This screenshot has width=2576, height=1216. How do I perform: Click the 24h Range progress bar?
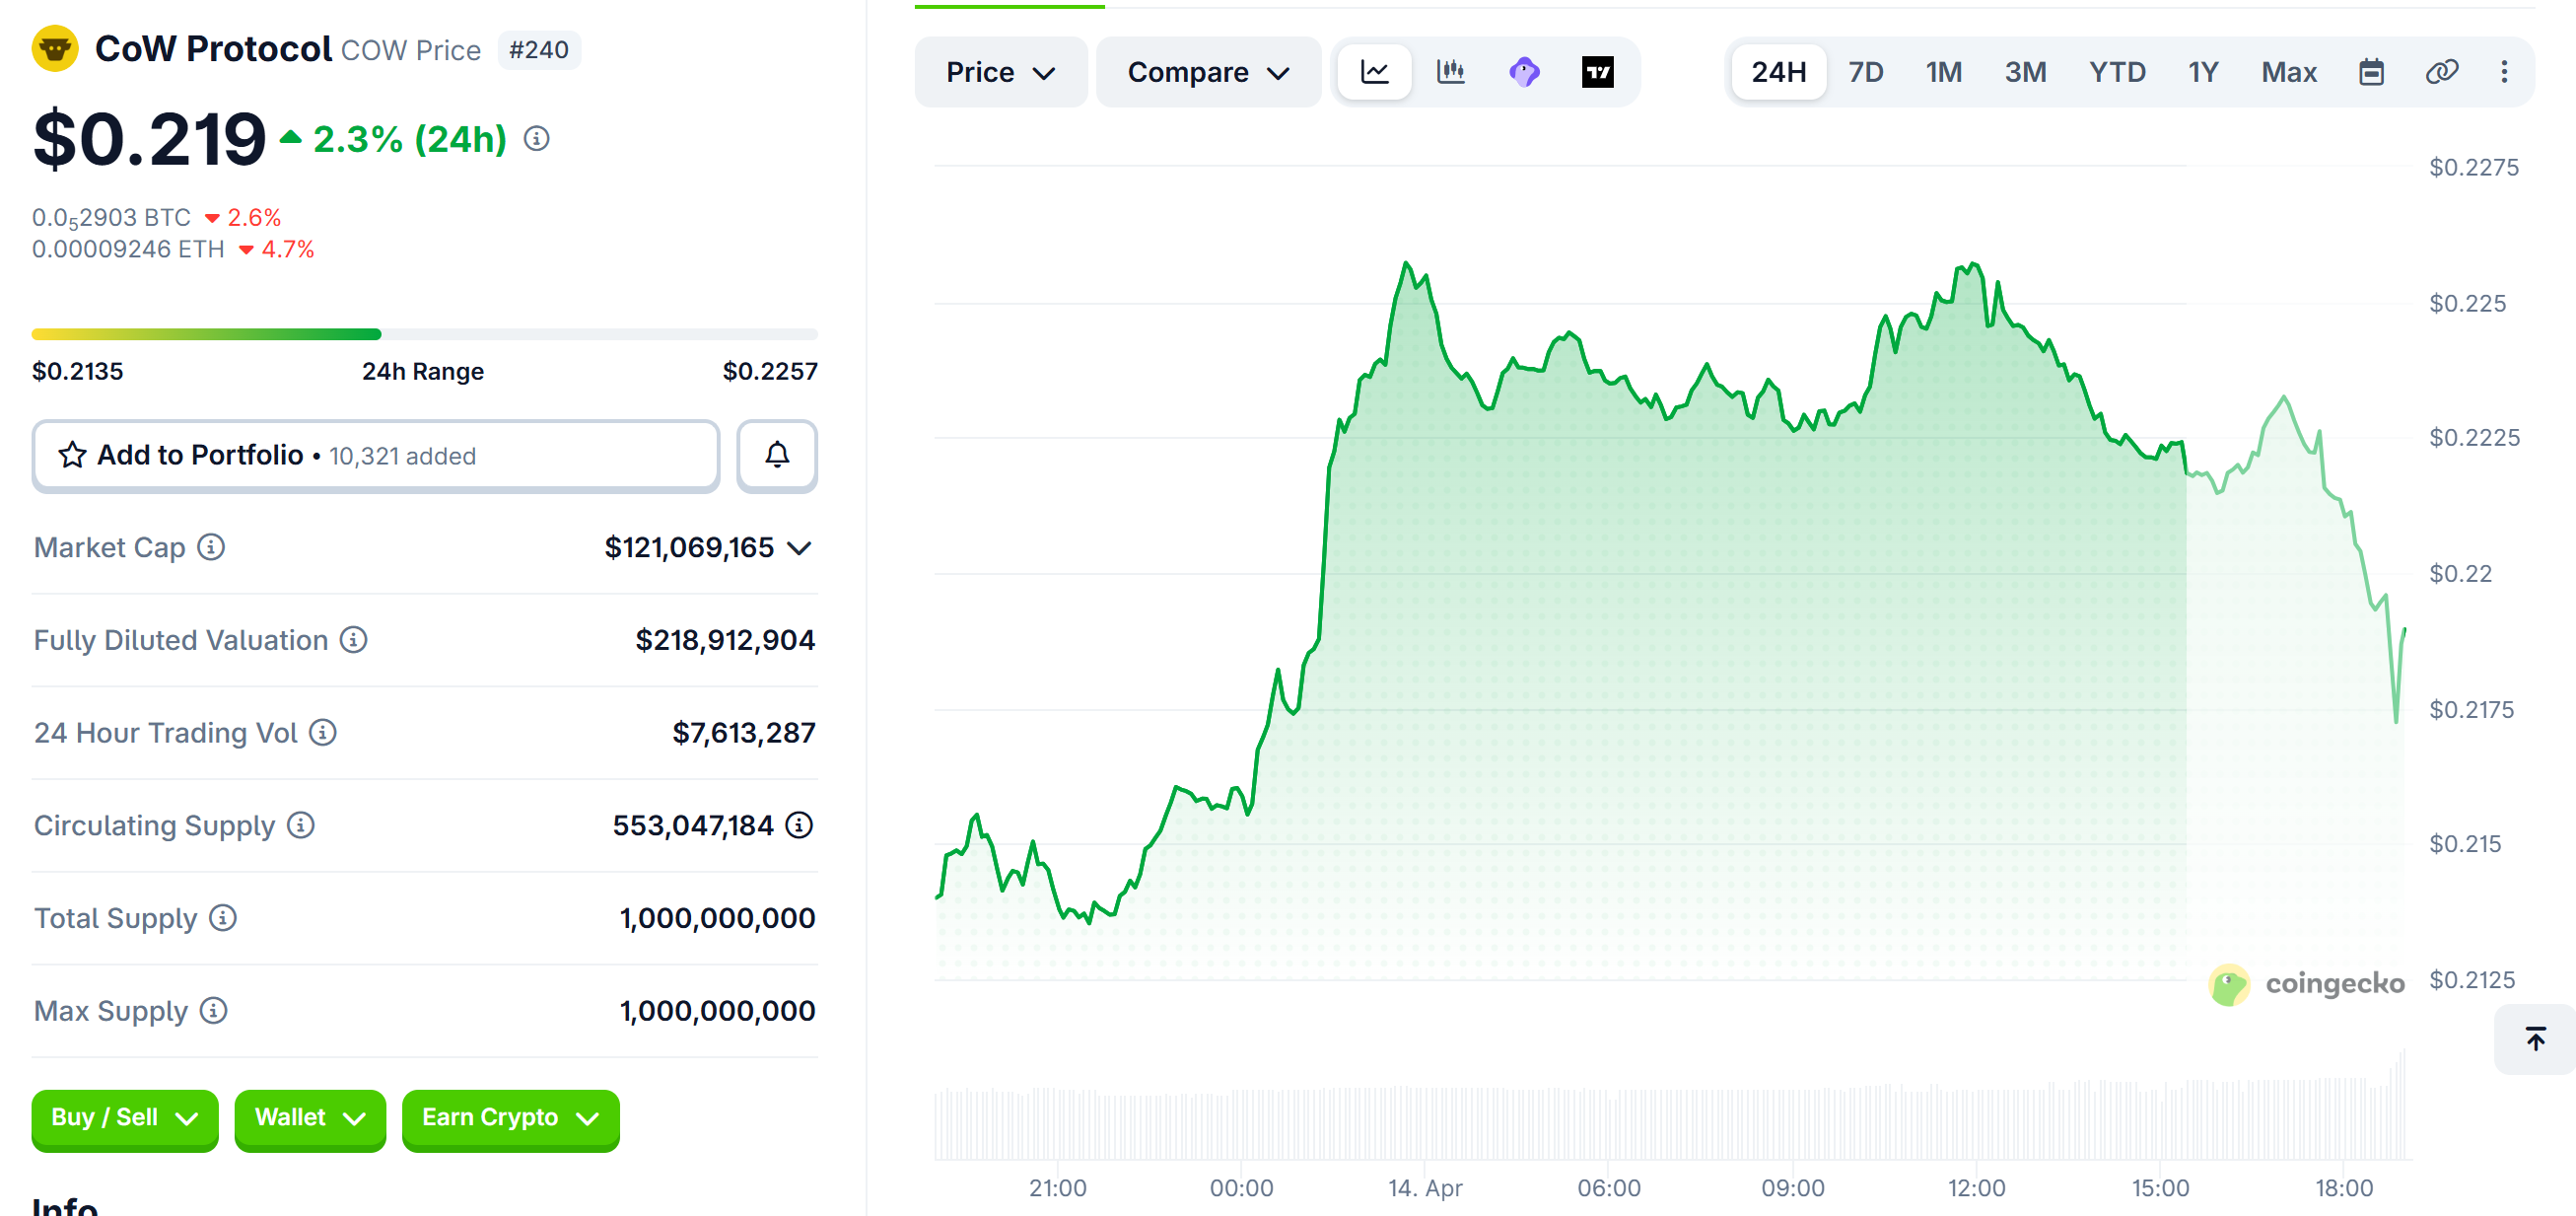(x=424, y=333)
